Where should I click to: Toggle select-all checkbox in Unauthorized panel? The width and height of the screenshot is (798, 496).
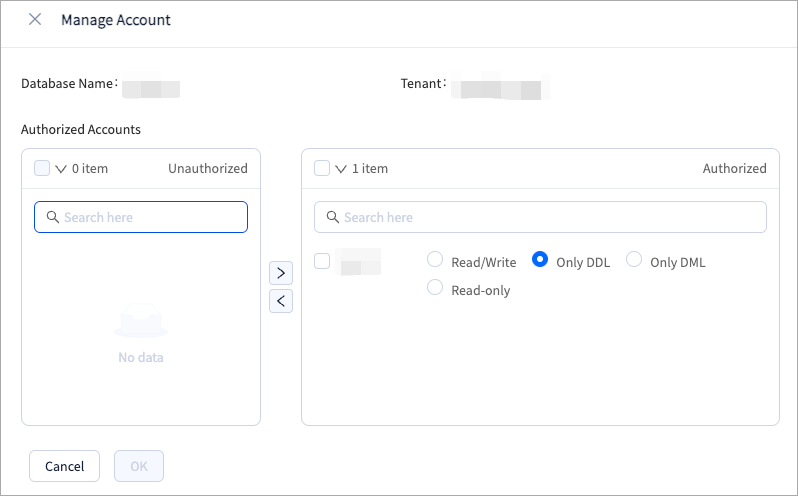tap(42, 168)
